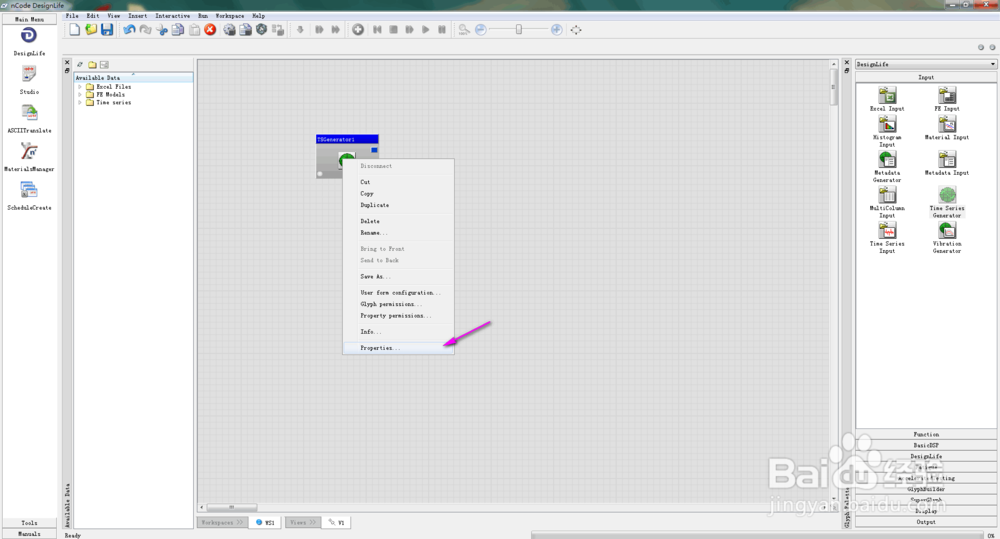The image size is (1000, 539).
Task: Click the play triangle run button
Action: pyautogui.click(x=425, y=29)
